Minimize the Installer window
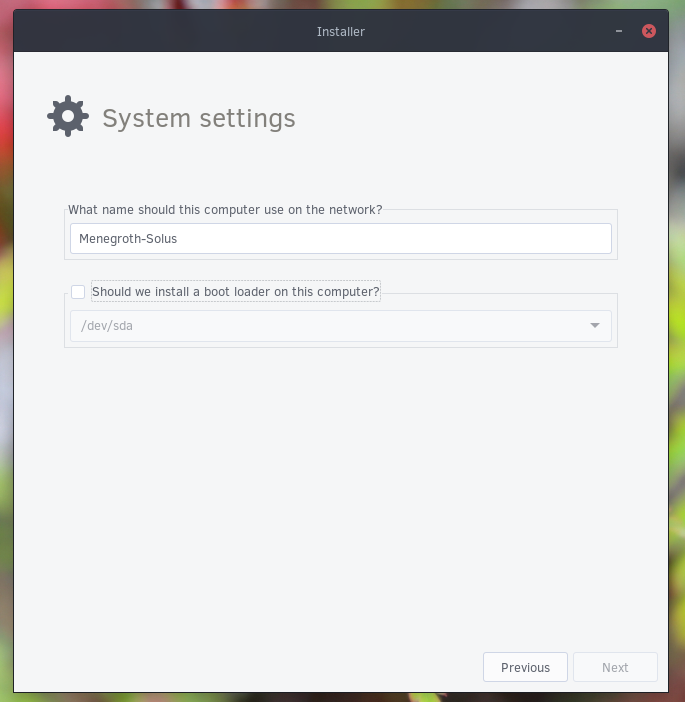685x702 pixels. 619,31
